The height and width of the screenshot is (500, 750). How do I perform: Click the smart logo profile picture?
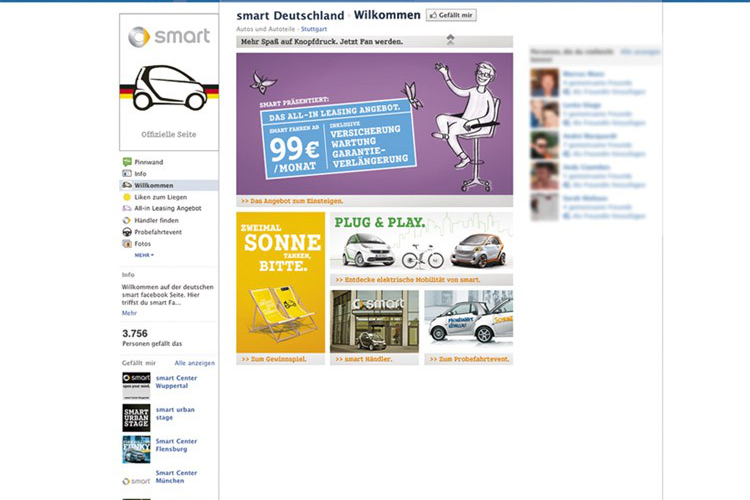tap(169, 82)
